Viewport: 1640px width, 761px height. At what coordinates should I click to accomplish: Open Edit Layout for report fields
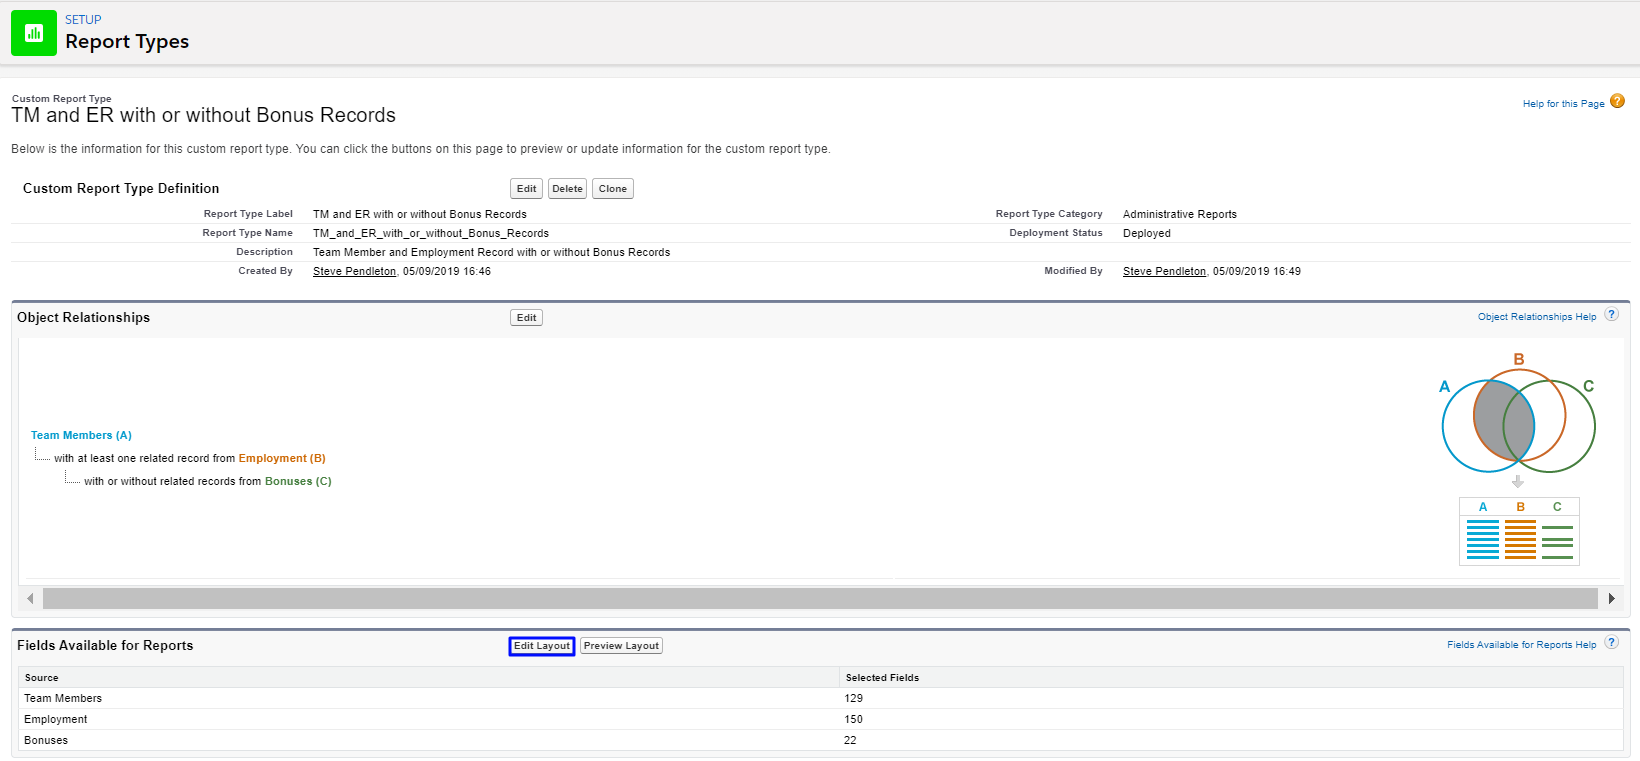pyautogui.click(x=541, y=646)
